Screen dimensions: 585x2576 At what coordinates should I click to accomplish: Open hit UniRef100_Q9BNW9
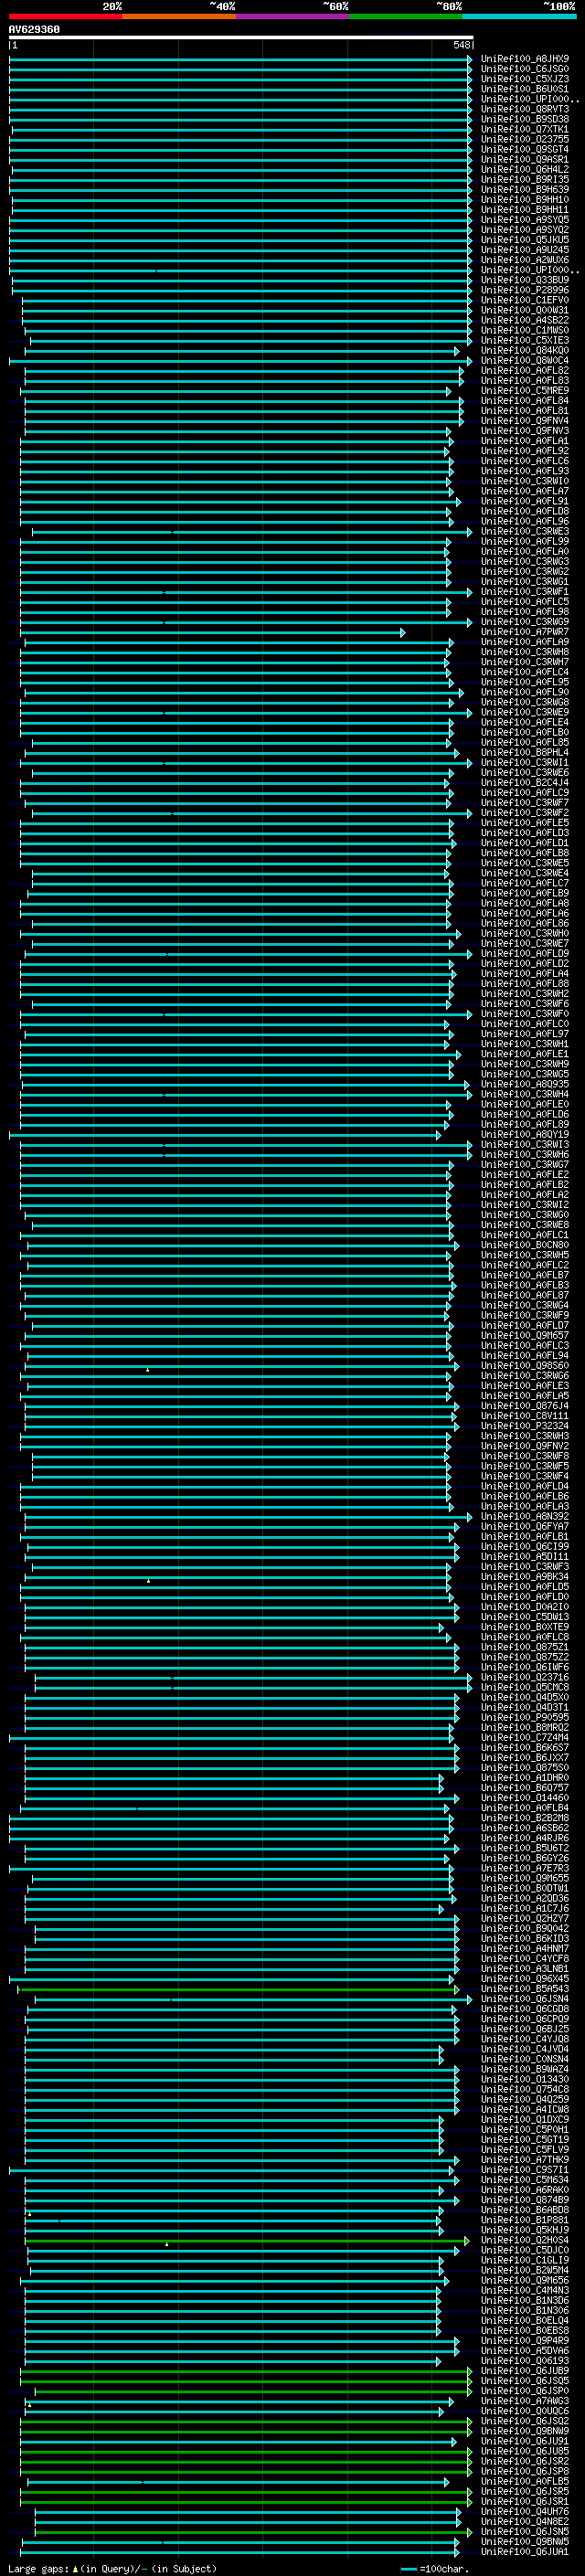pyautogui.click(x=525, y=2430)
